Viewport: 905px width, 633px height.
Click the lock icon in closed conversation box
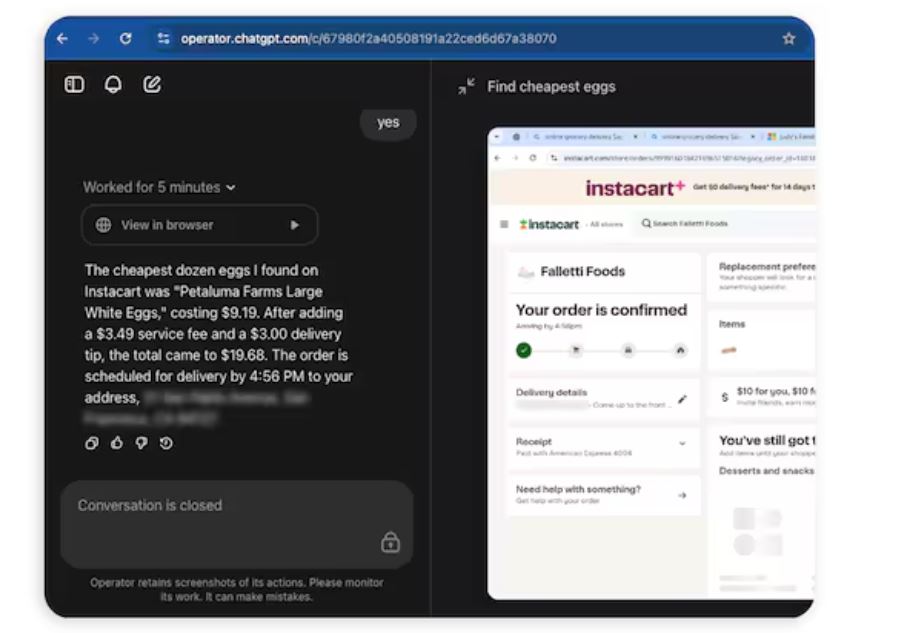pyautogui.click(x=390, y=542)
